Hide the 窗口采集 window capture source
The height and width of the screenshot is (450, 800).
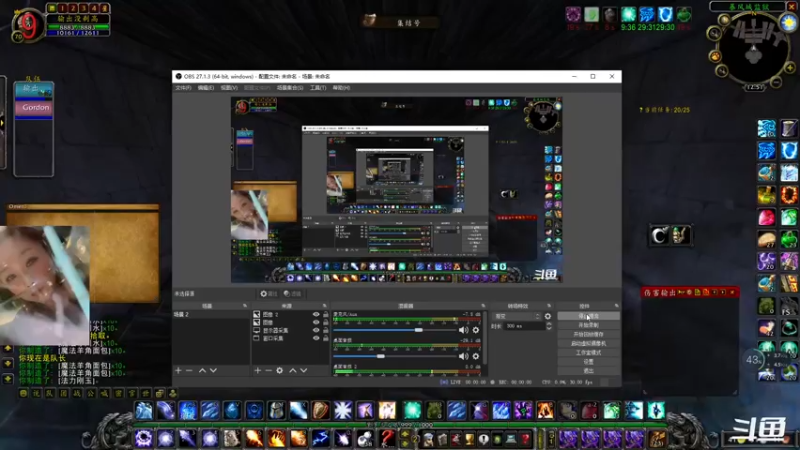pos(316,338)
